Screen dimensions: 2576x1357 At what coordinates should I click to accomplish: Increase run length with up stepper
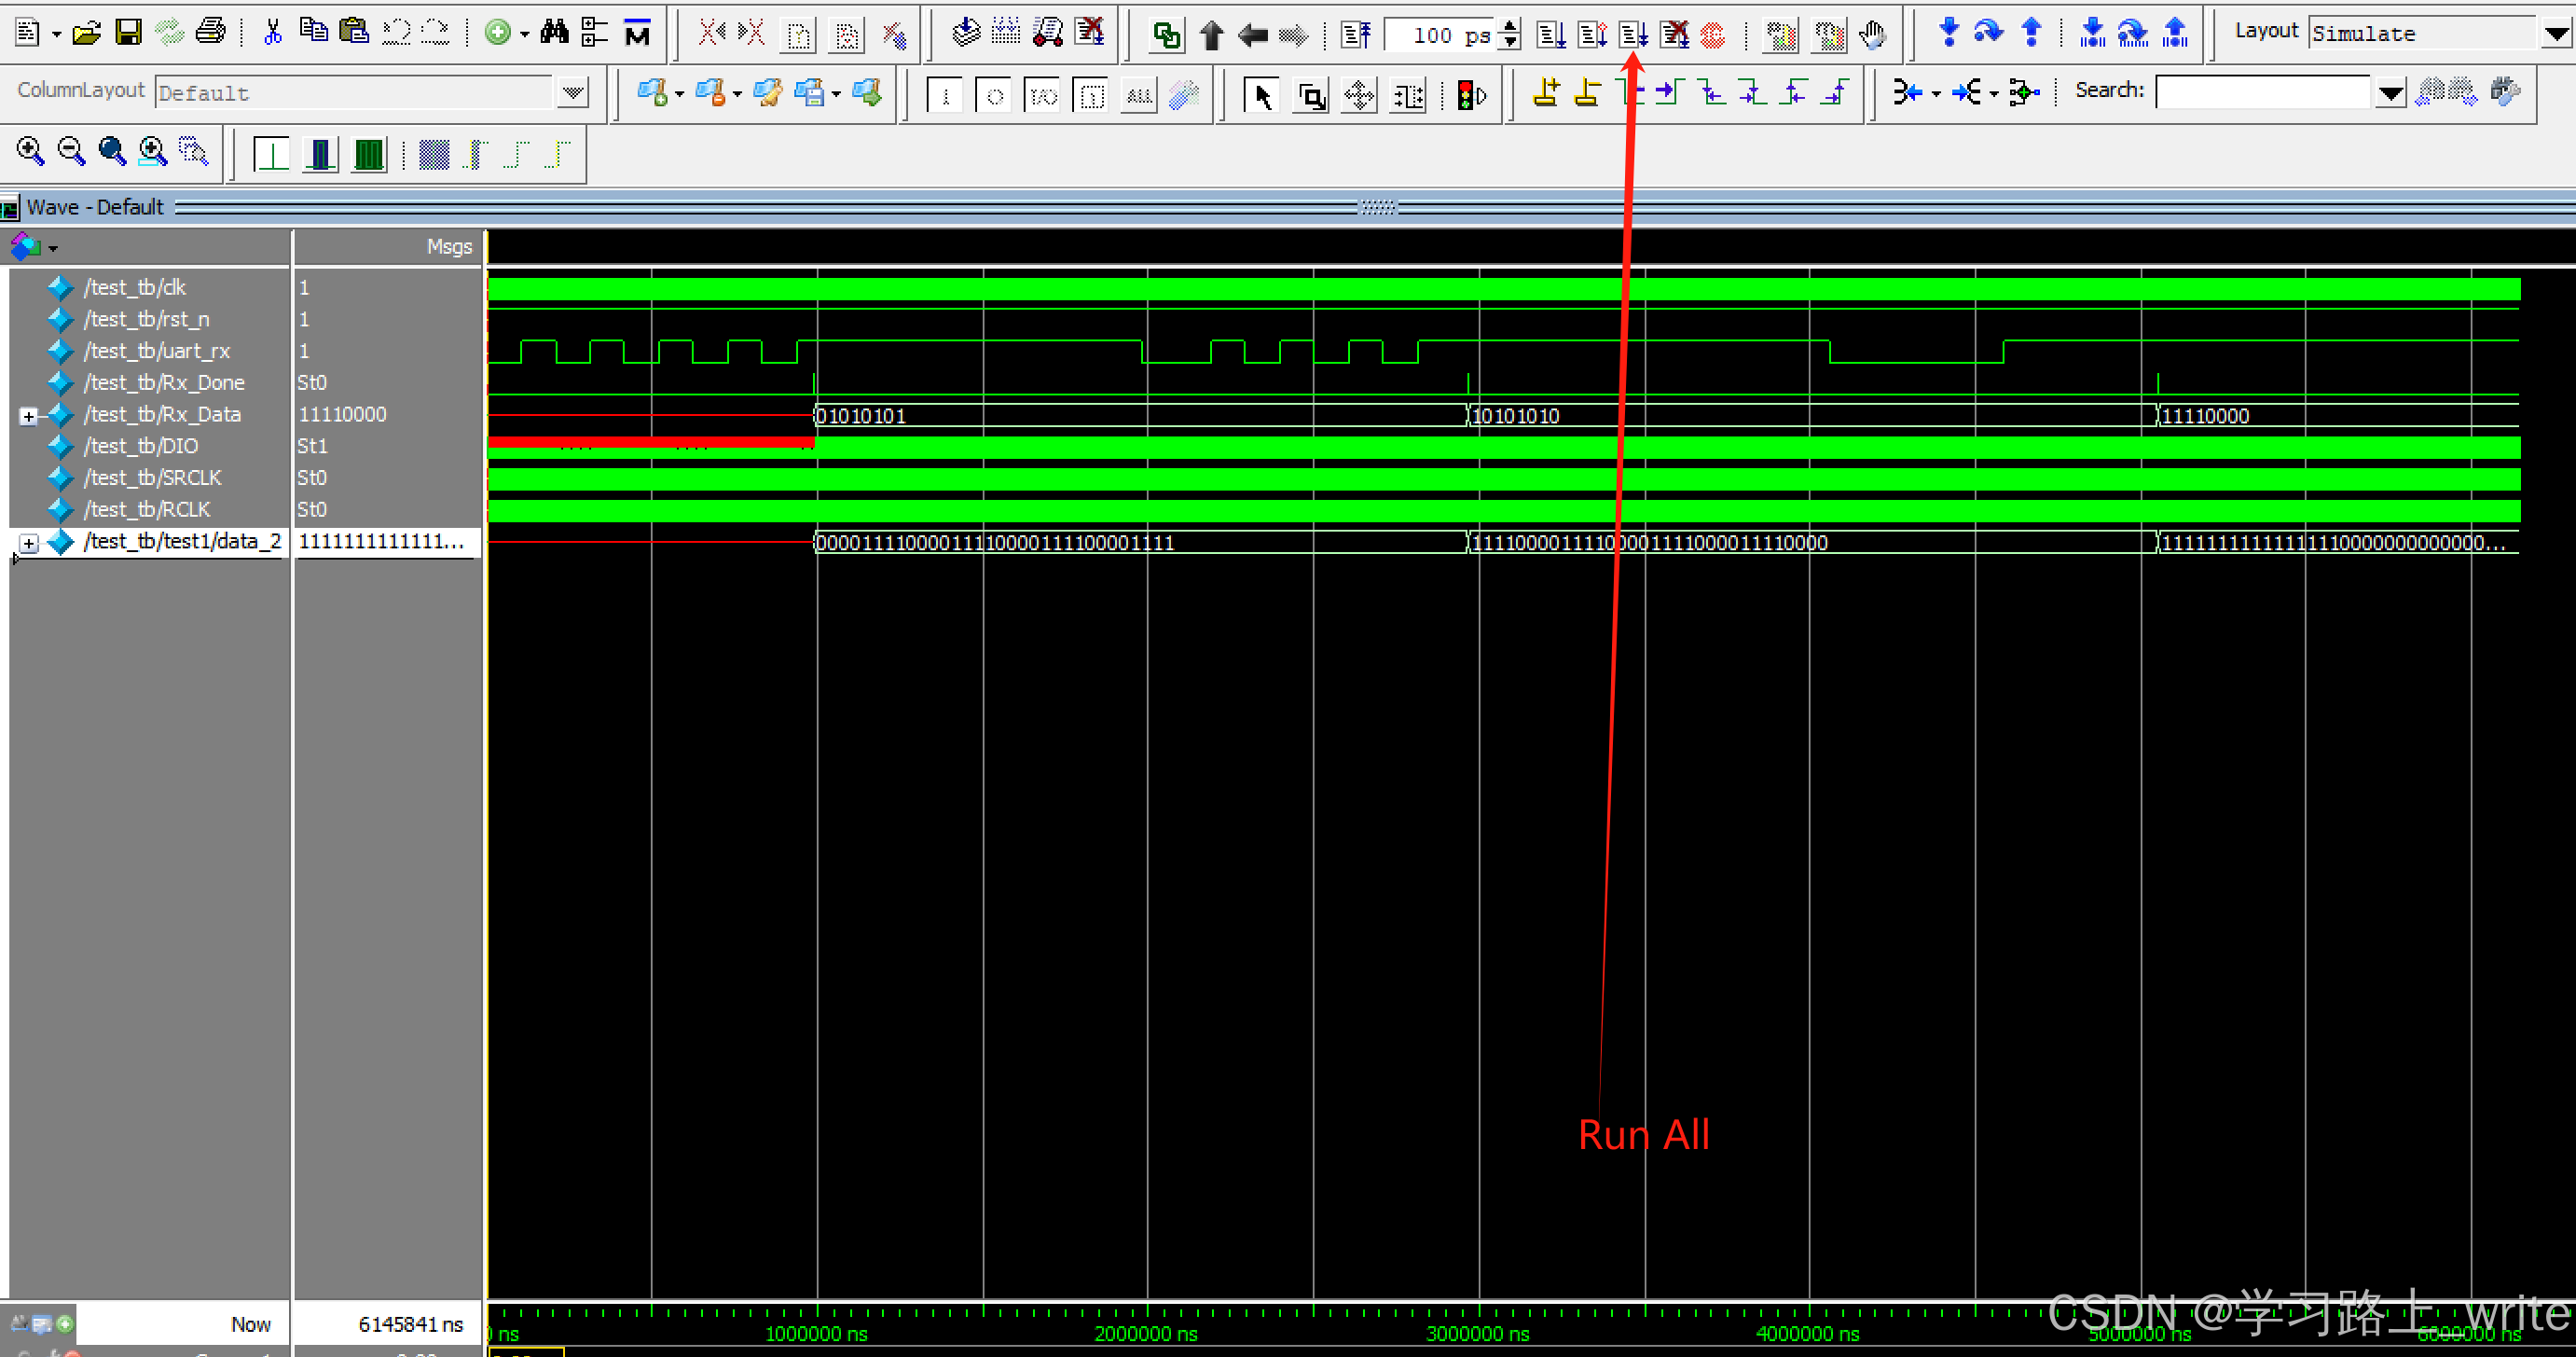[x=1510, y=27]
